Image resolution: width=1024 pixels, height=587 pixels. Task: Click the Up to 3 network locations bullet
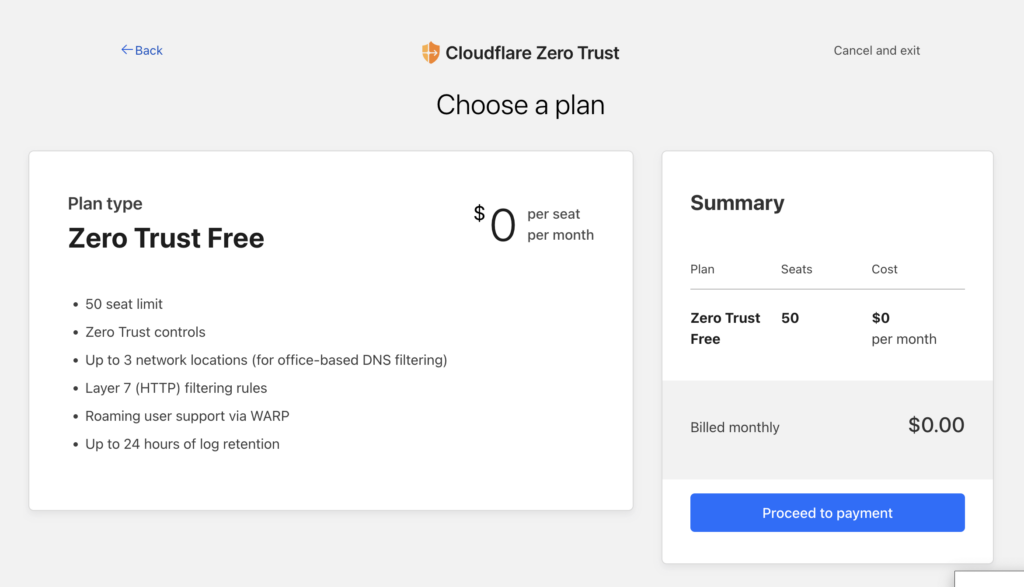pyautogui.click(x=266, y=360)
